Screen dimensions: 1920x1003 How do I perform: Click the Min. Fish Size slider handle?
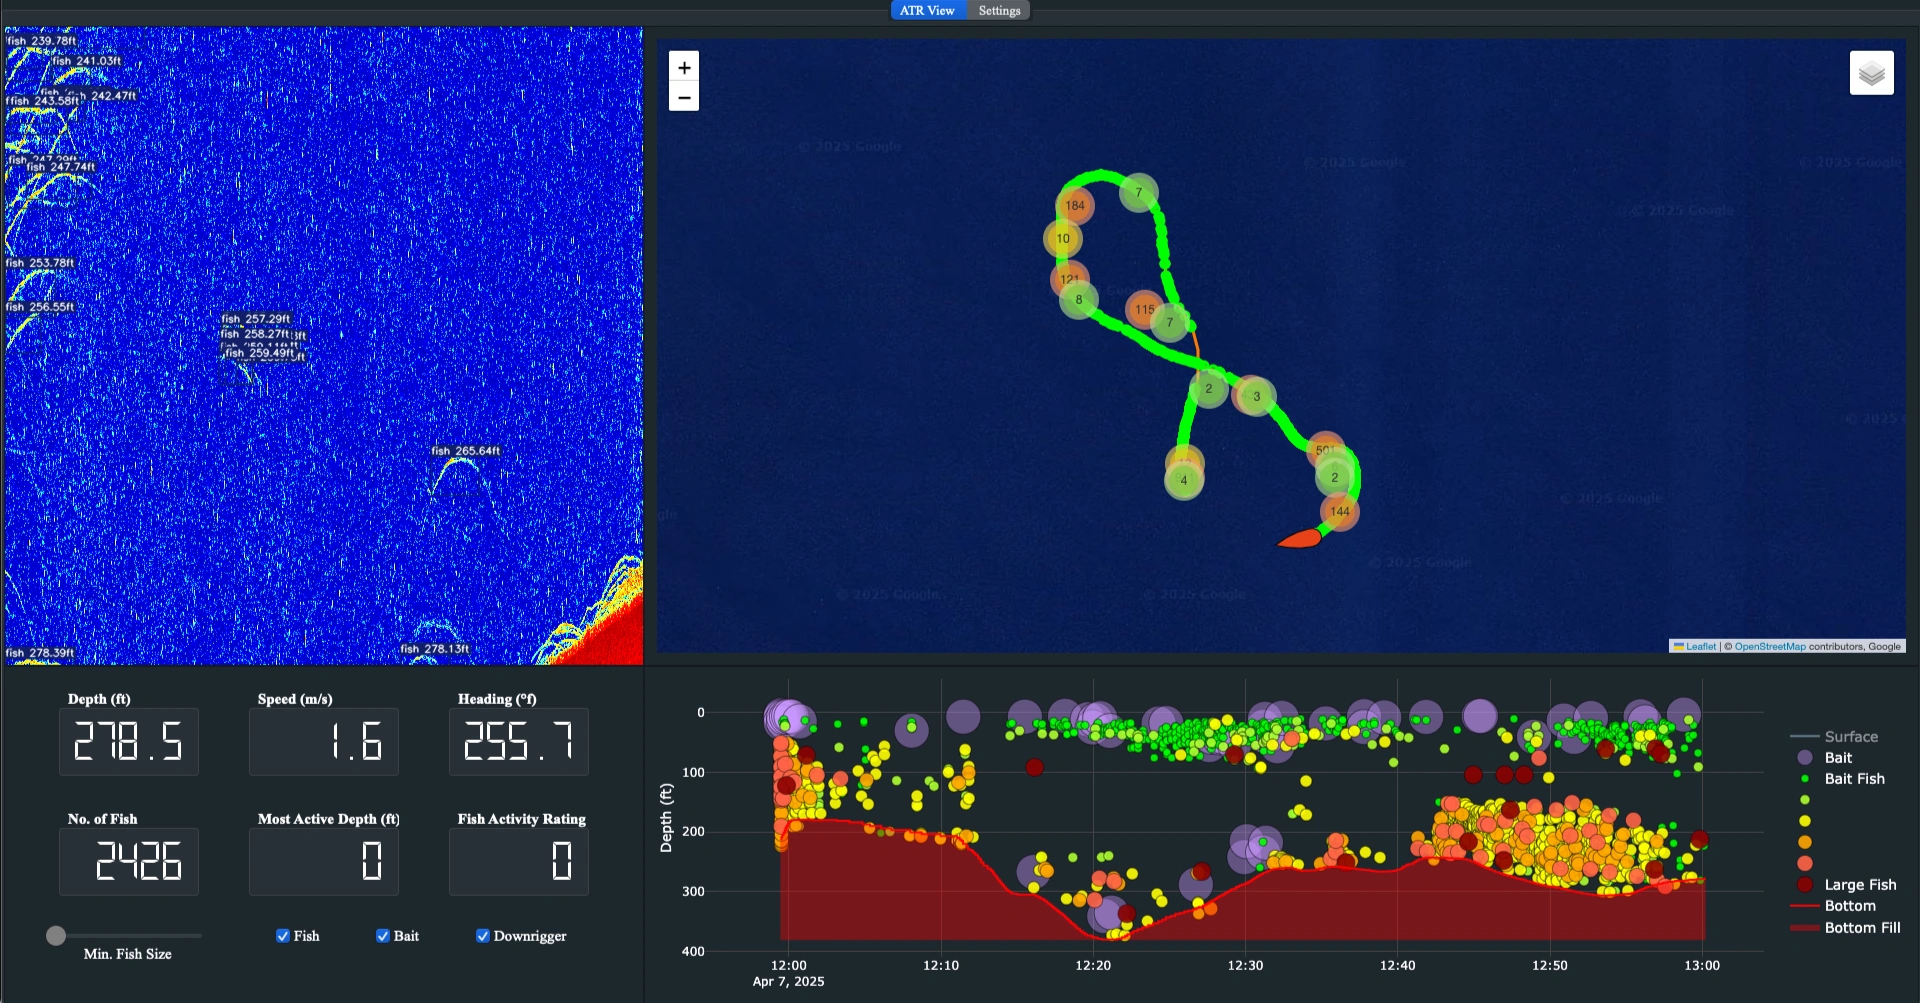coord(56,936)
